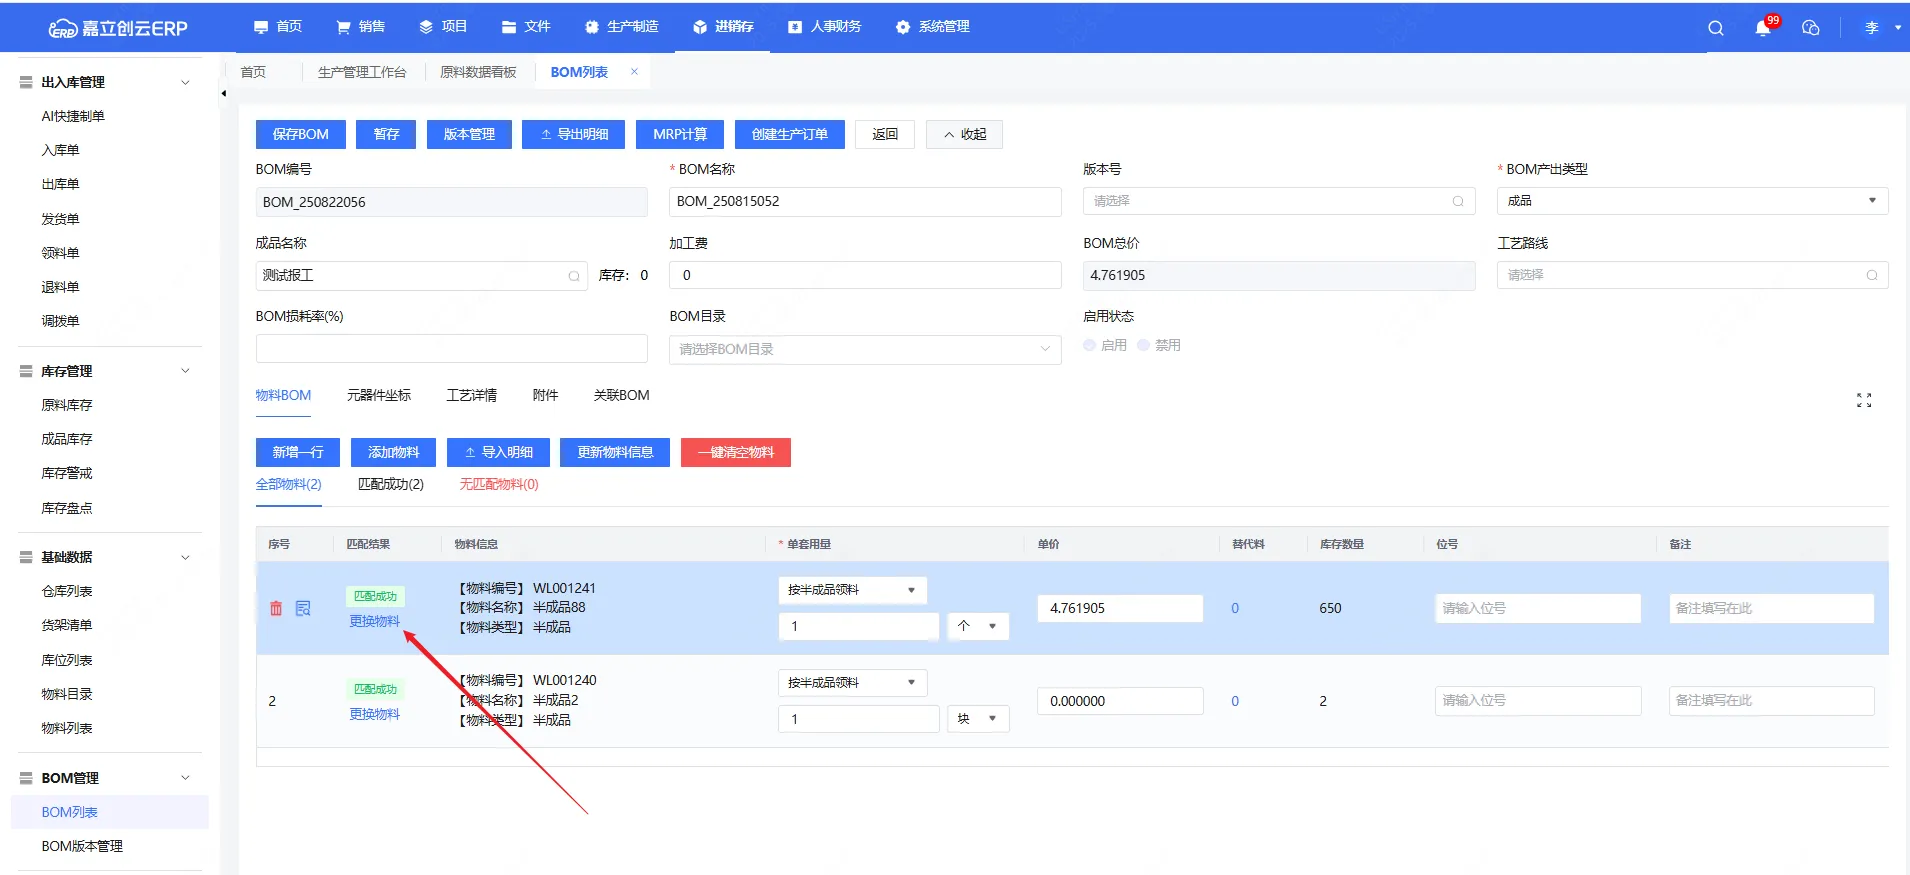Switch to the 元器件坐标 tab
Image resolution: width=1910 pixels, height=875 pixels.
pos(378,395)
